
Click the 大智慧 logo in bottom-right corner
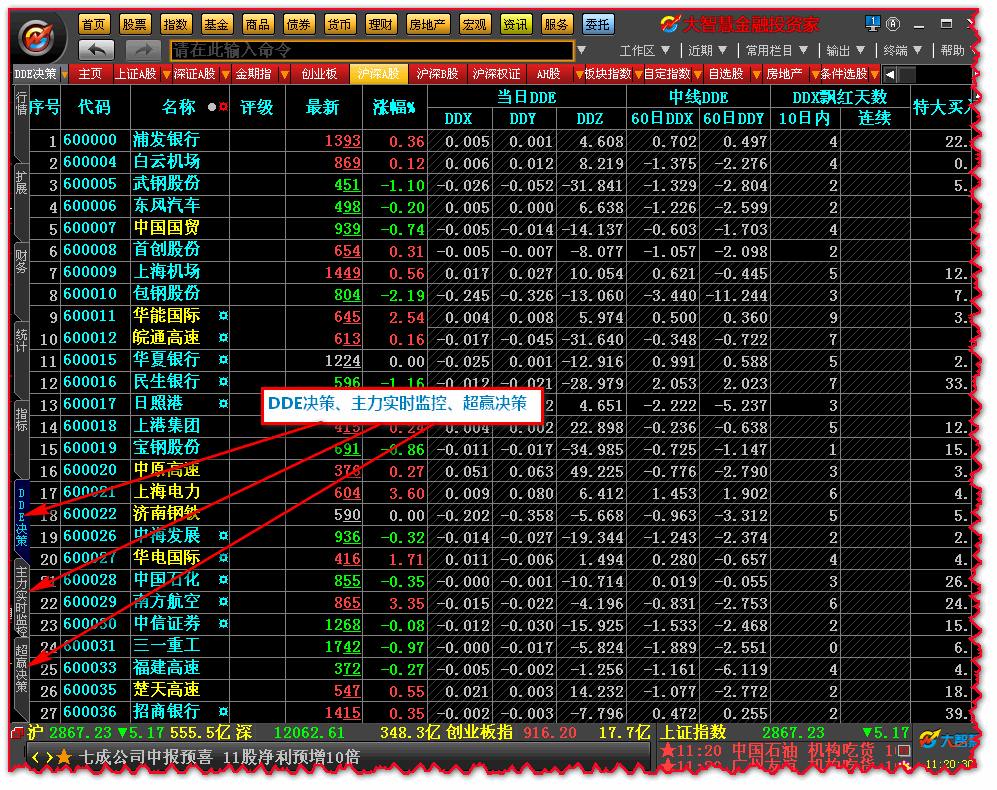945,740
